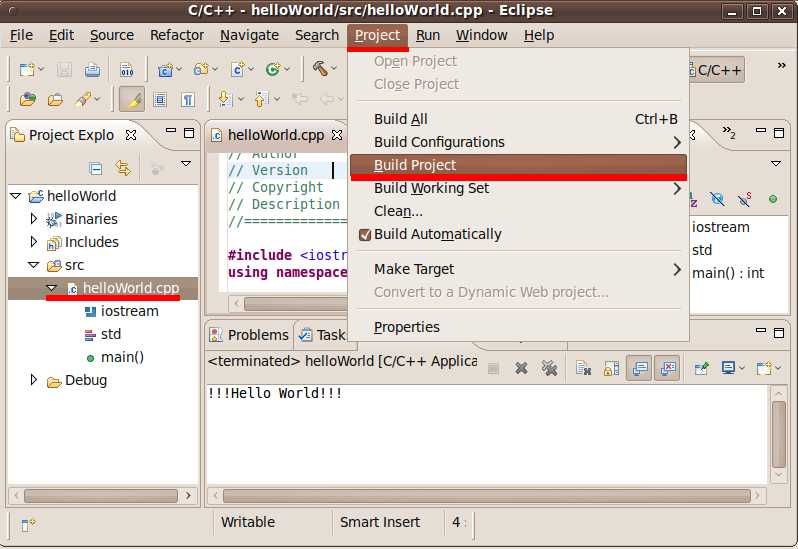
Task: Expand the Debug folder node
Action: click(34, 380)
